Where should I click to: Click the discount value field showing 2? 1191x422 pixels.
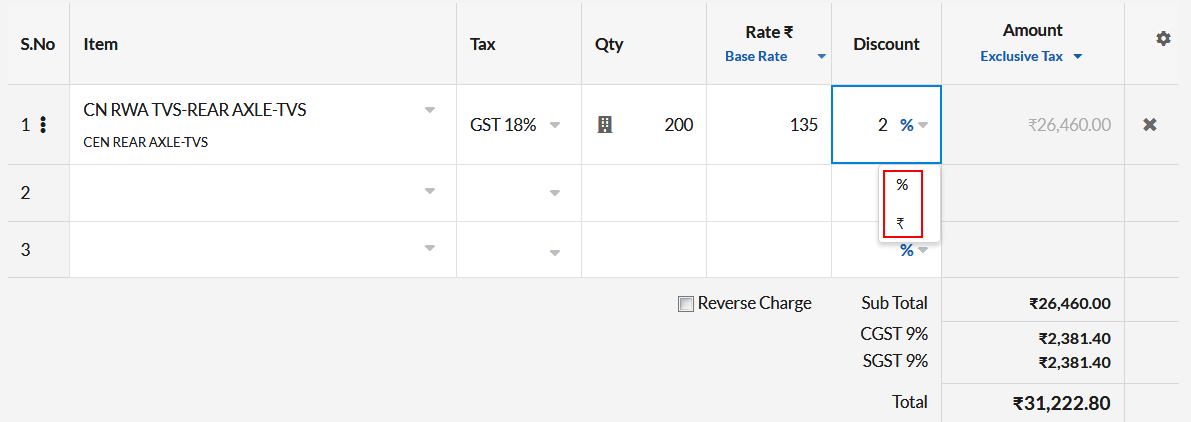point(864,124)
